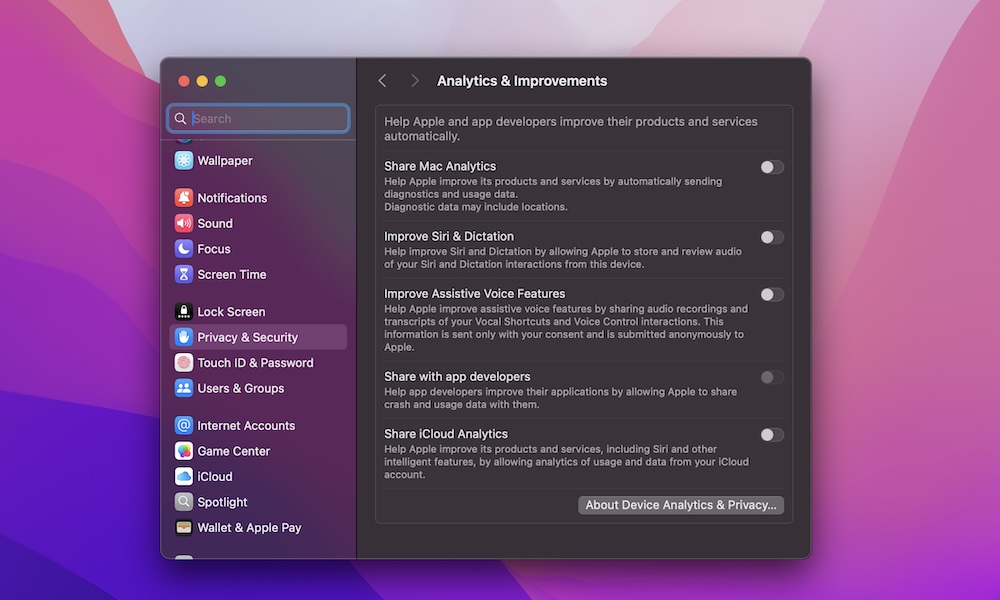Open Sound settings
This screenshot has height=600, width=1000.
point(215,223)
